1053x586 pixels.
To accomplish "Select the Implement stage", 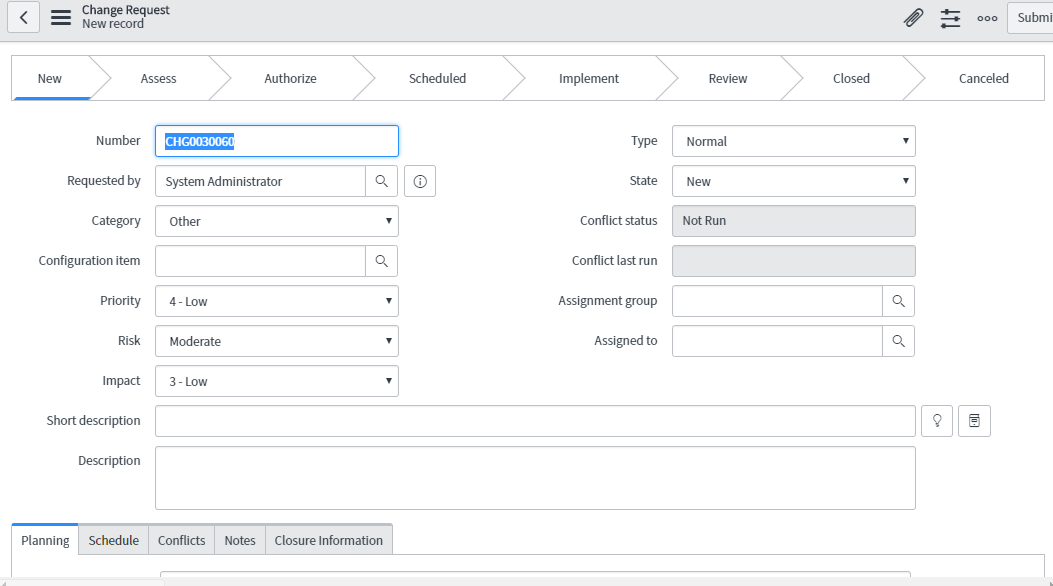I will [x=589, y=79].
